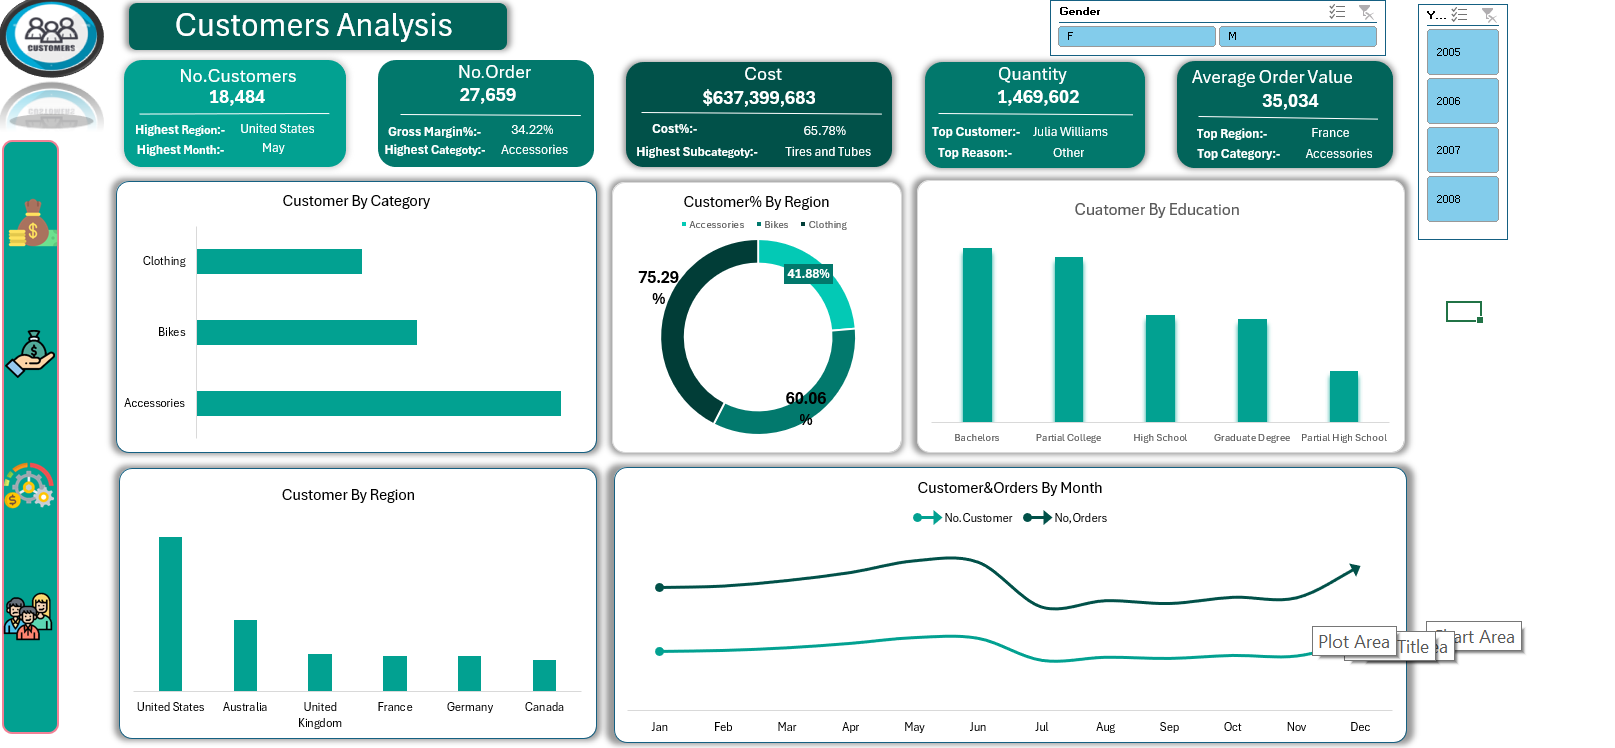Filter gender by M
This screenshot has height=748, width=1615.
point(1297,37)
